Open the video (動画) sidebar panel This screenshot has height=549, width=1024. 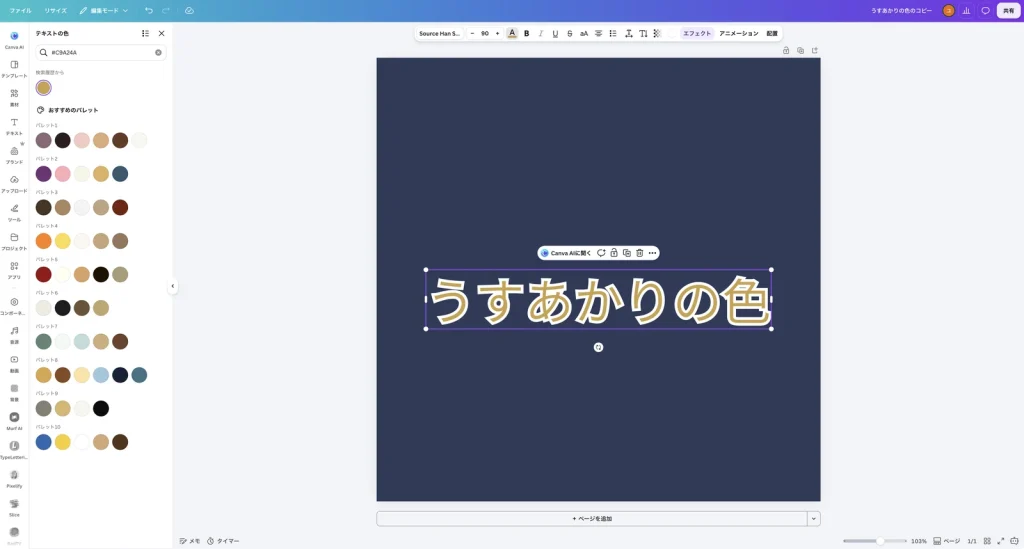tap(14, 363)
